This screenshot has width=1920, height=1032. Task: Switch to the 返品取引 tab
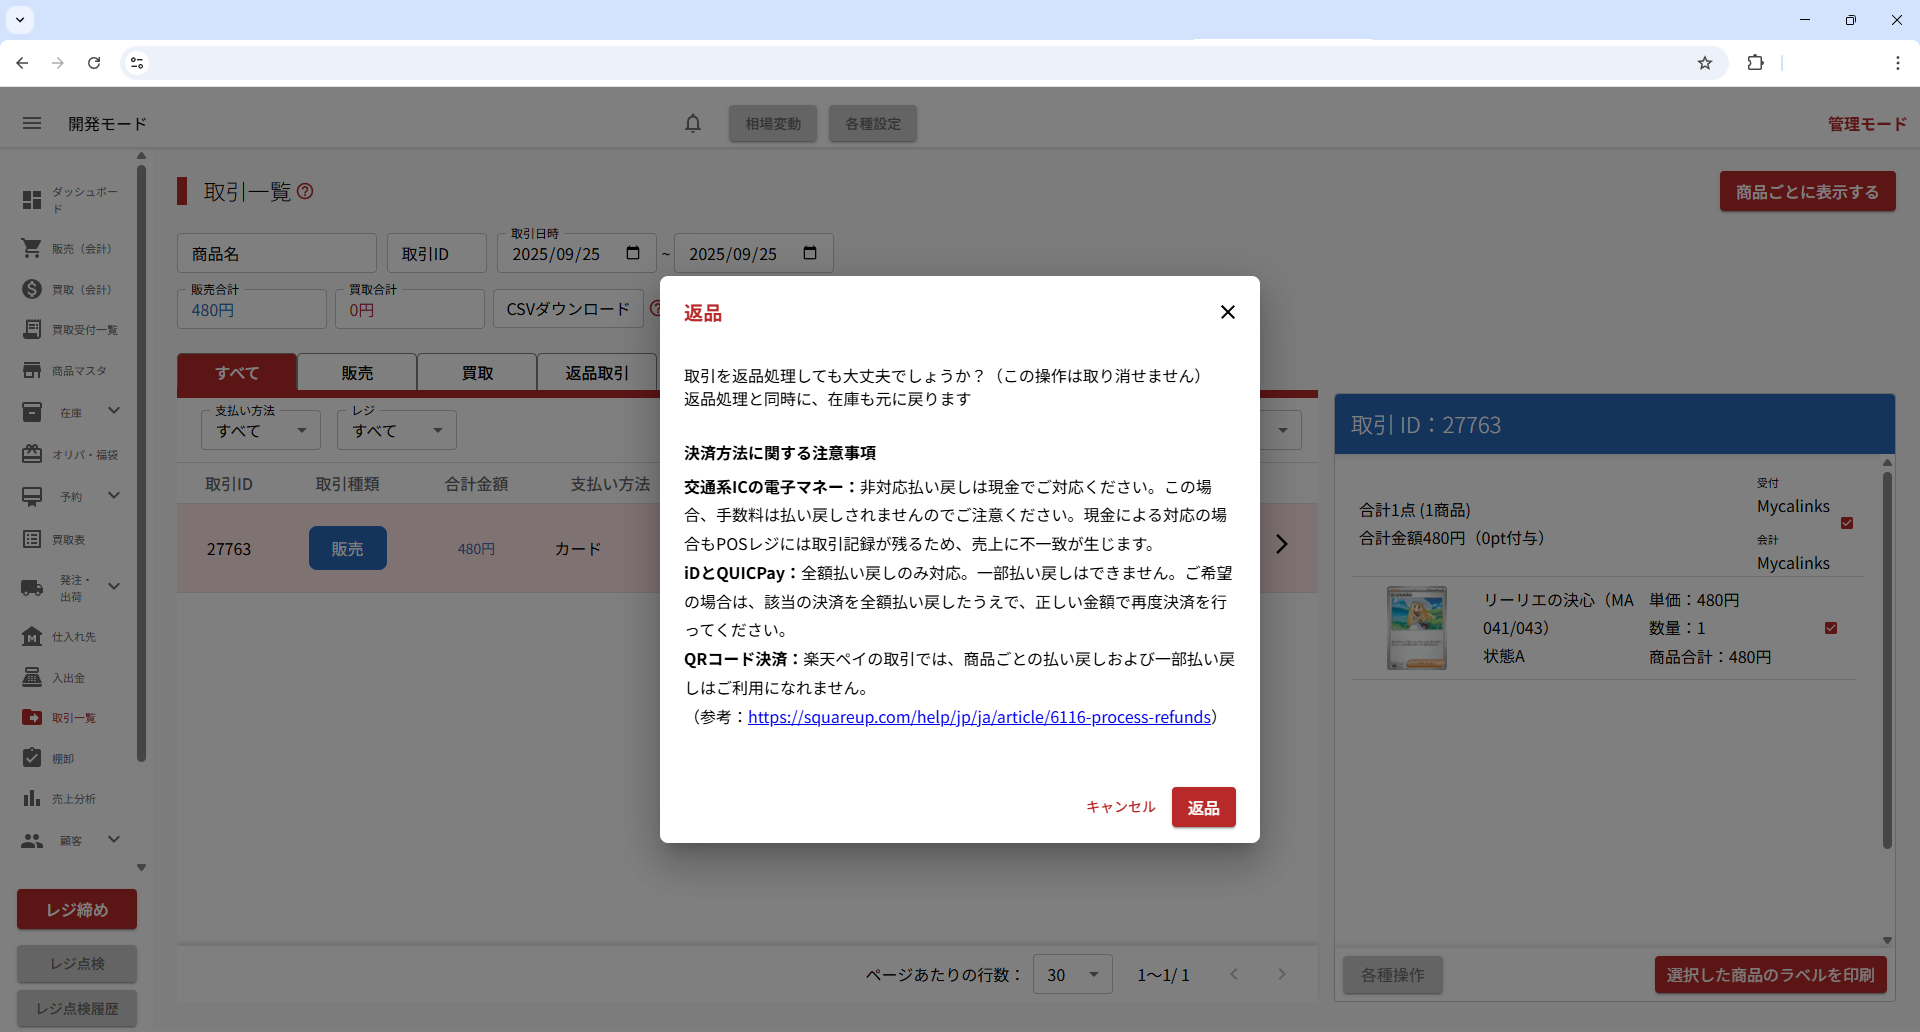coord(597,373)
